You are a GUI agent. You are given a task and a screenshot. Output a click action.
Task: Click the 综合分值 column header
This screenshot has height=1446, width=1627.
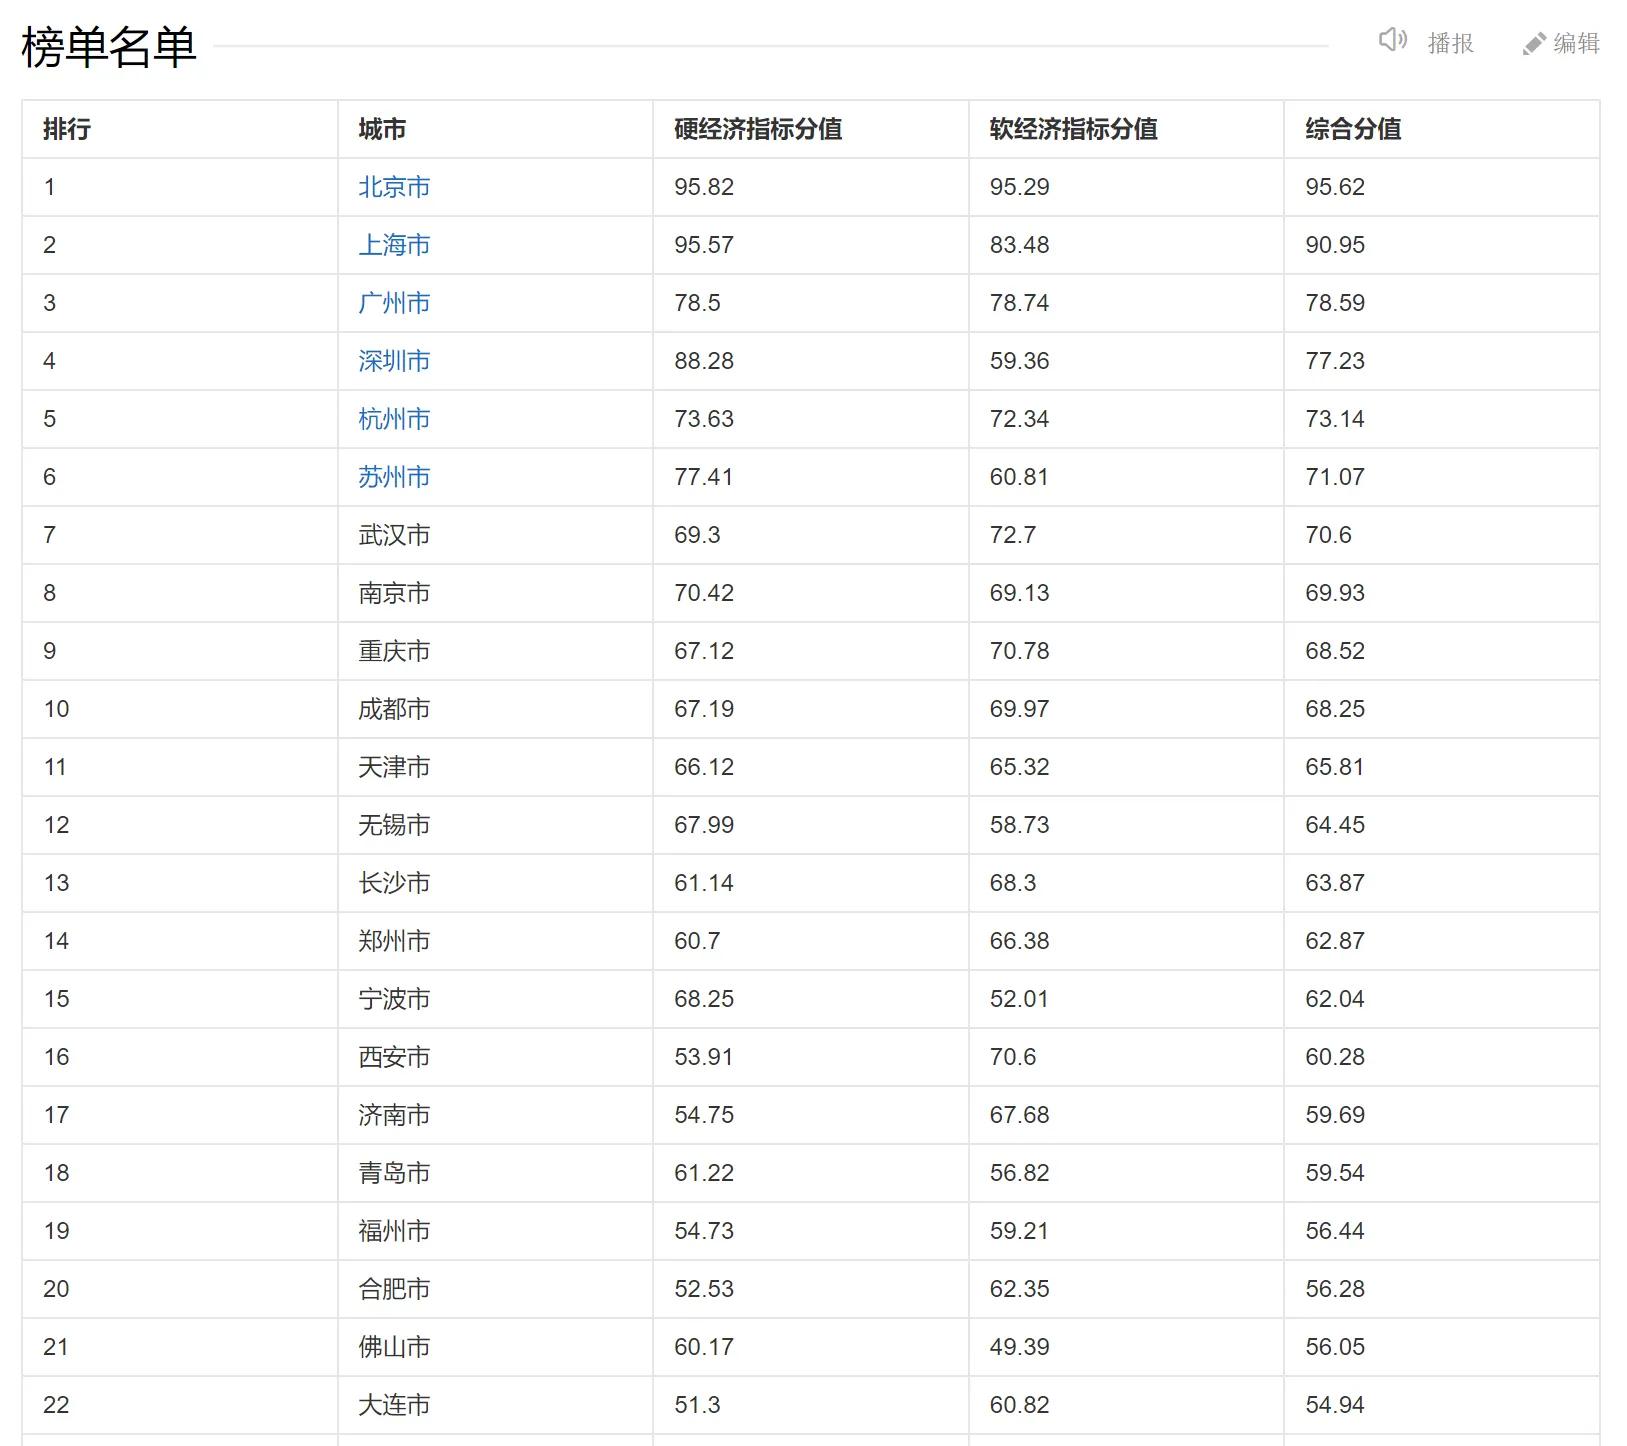1442,129
